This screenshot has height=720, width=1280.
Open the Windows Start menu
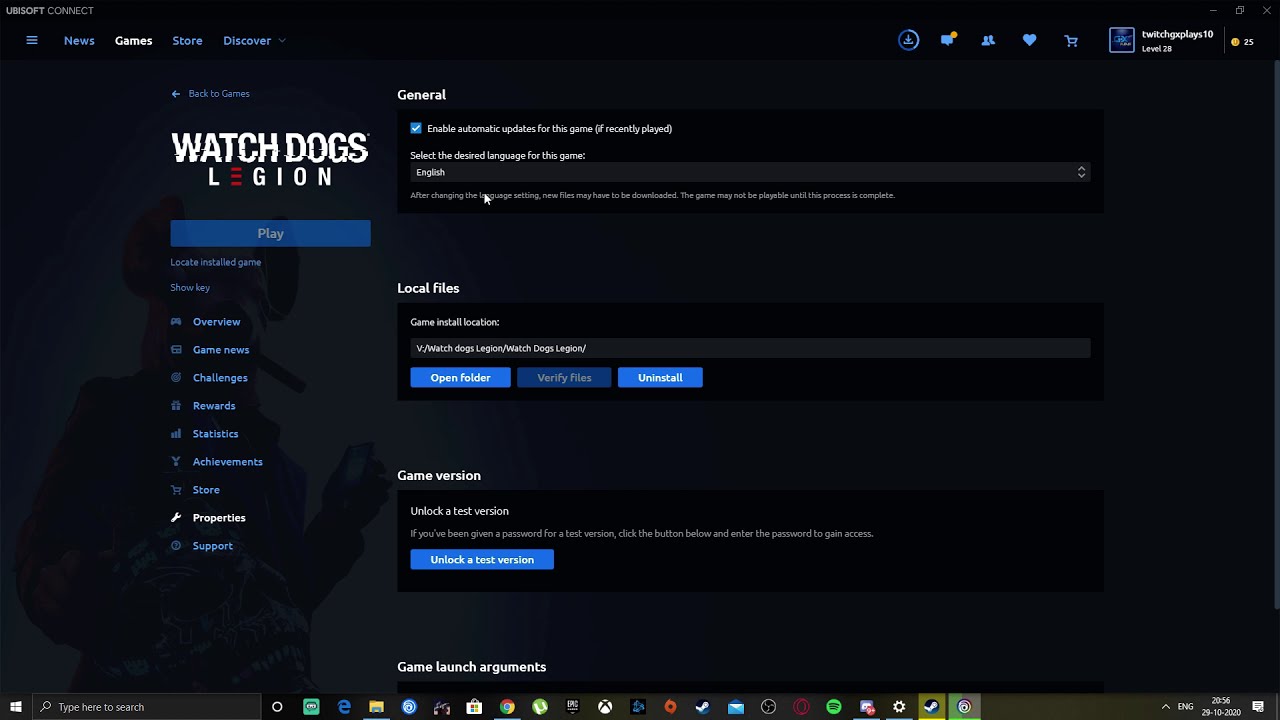16,707
